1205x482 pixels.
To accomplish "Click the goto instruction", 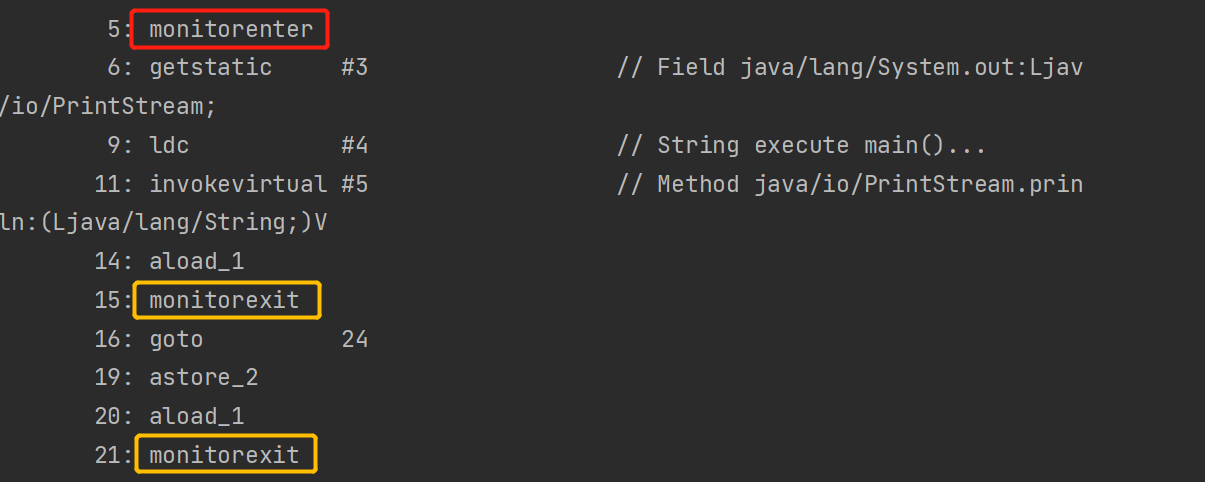I will (176, 340).
